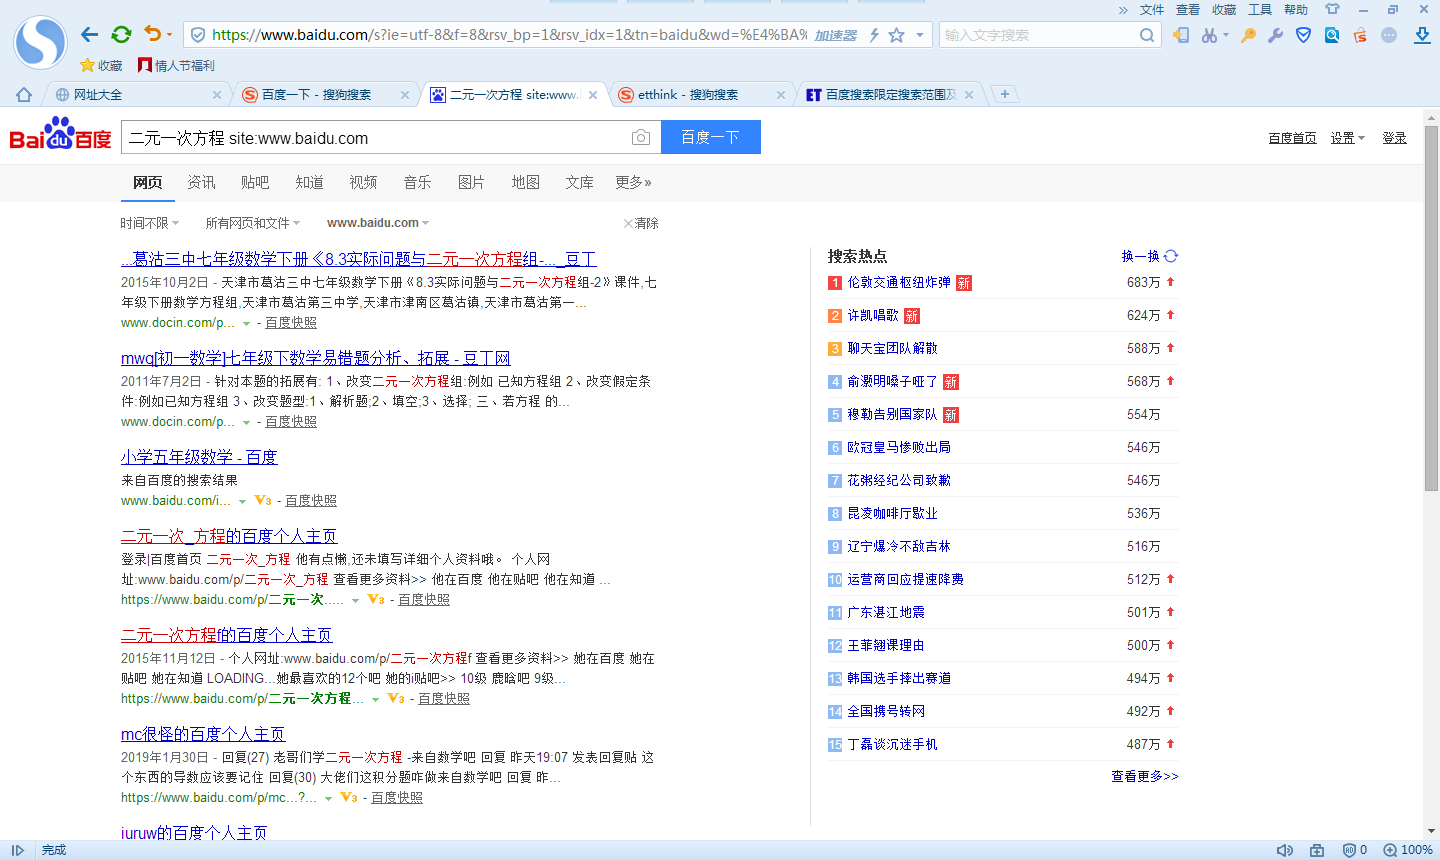The height and width of the screenshot is (860, 1440).
Task: Open the mc很怪的百度个人主页 result
Action: (203, 734)
